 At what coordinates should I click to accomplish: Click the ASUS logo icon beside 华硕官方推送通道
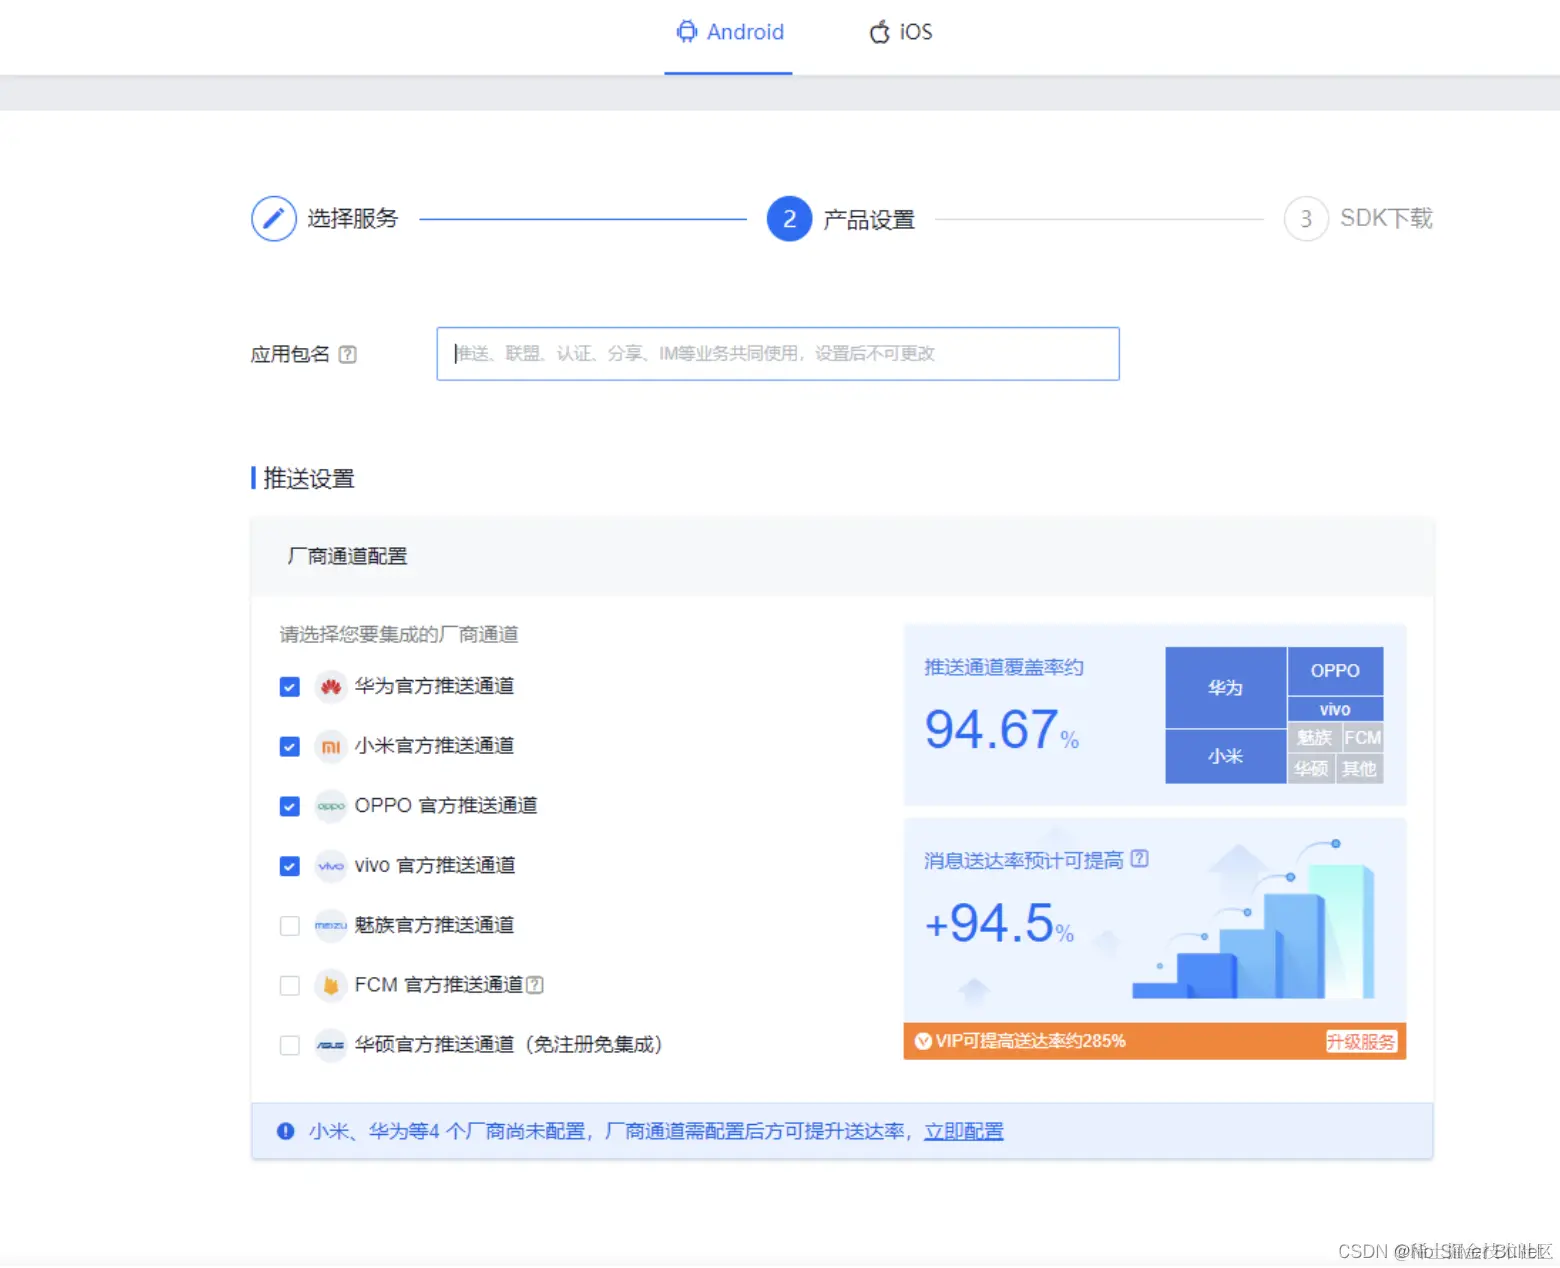tap(331, 1045)
